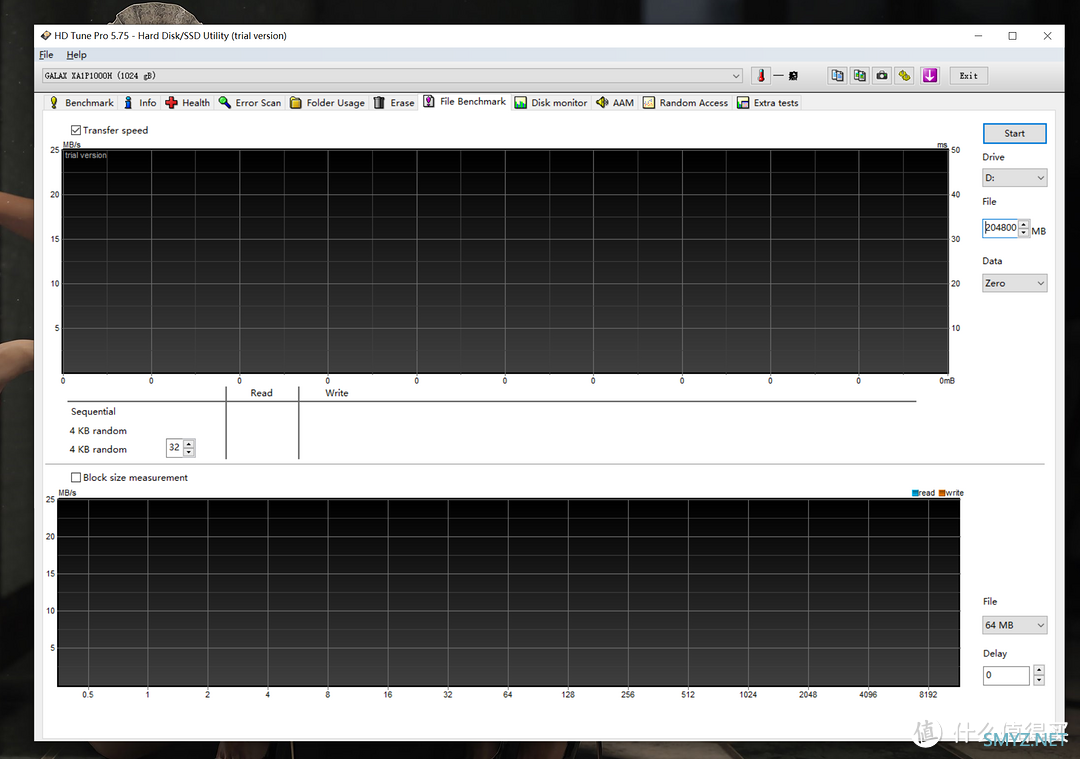Open the Help menu
The width and height of the screenshot is (1080, 759).
76,55
